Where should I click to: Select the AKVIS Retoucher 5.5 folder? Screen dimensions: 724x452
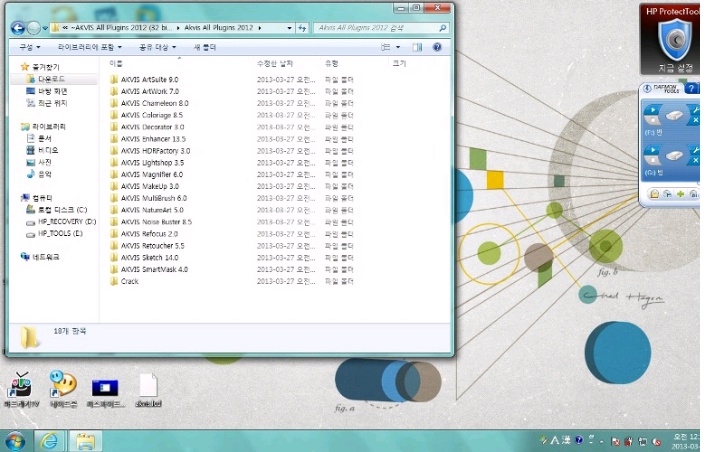pyautogui.click(x=147, y=246)
